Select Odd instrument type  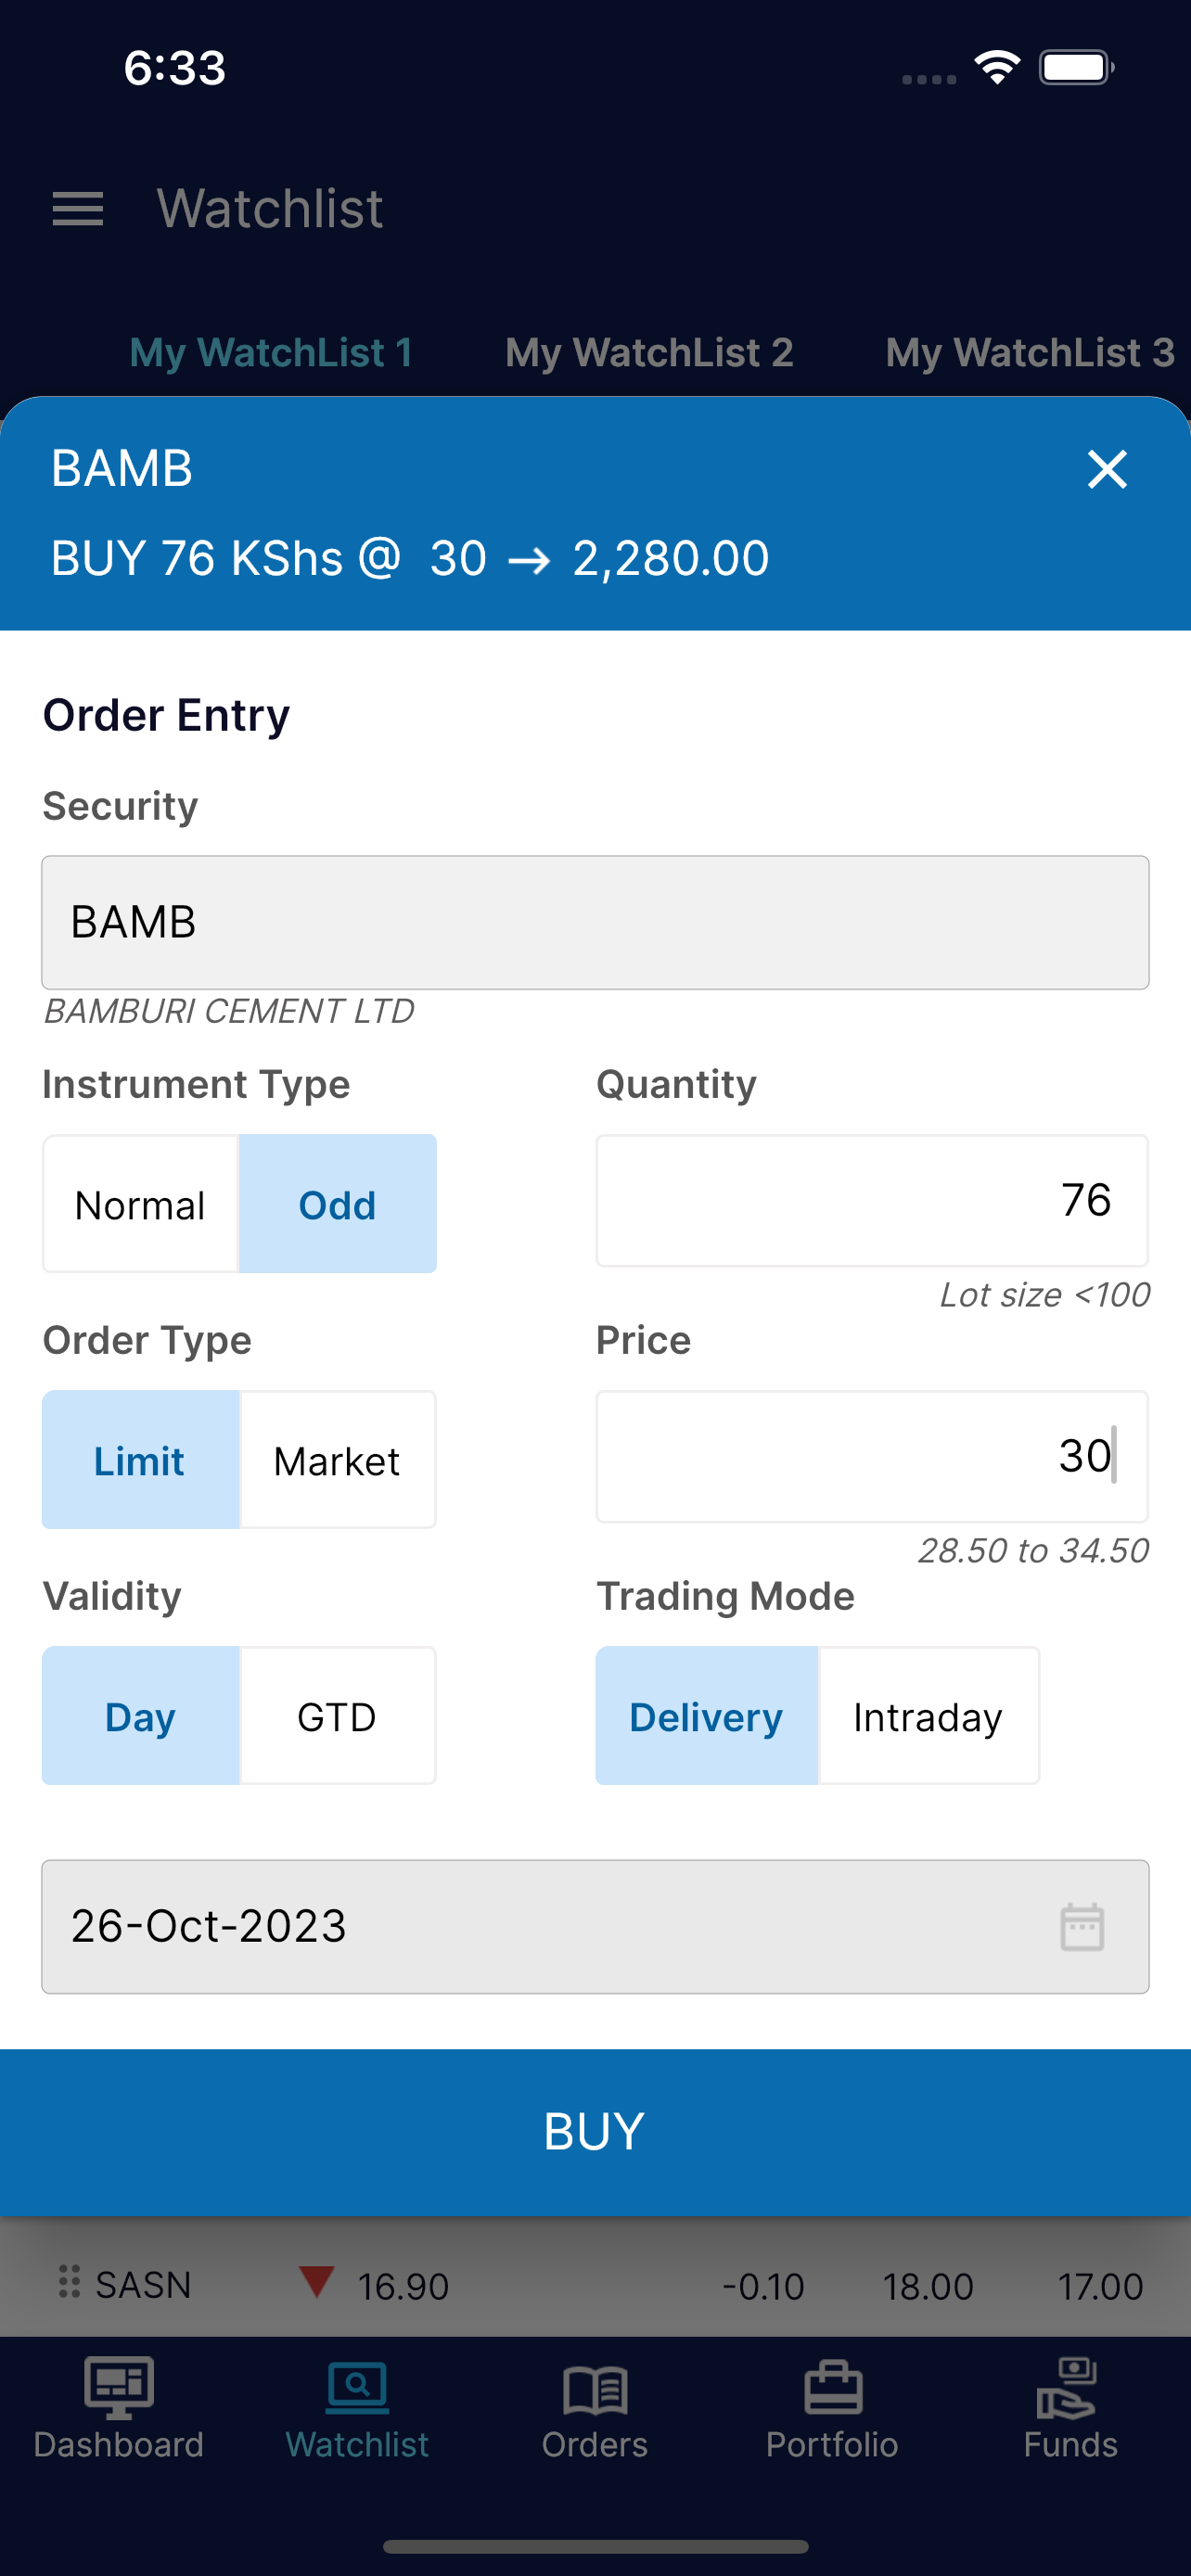(x=338, y=1204)
